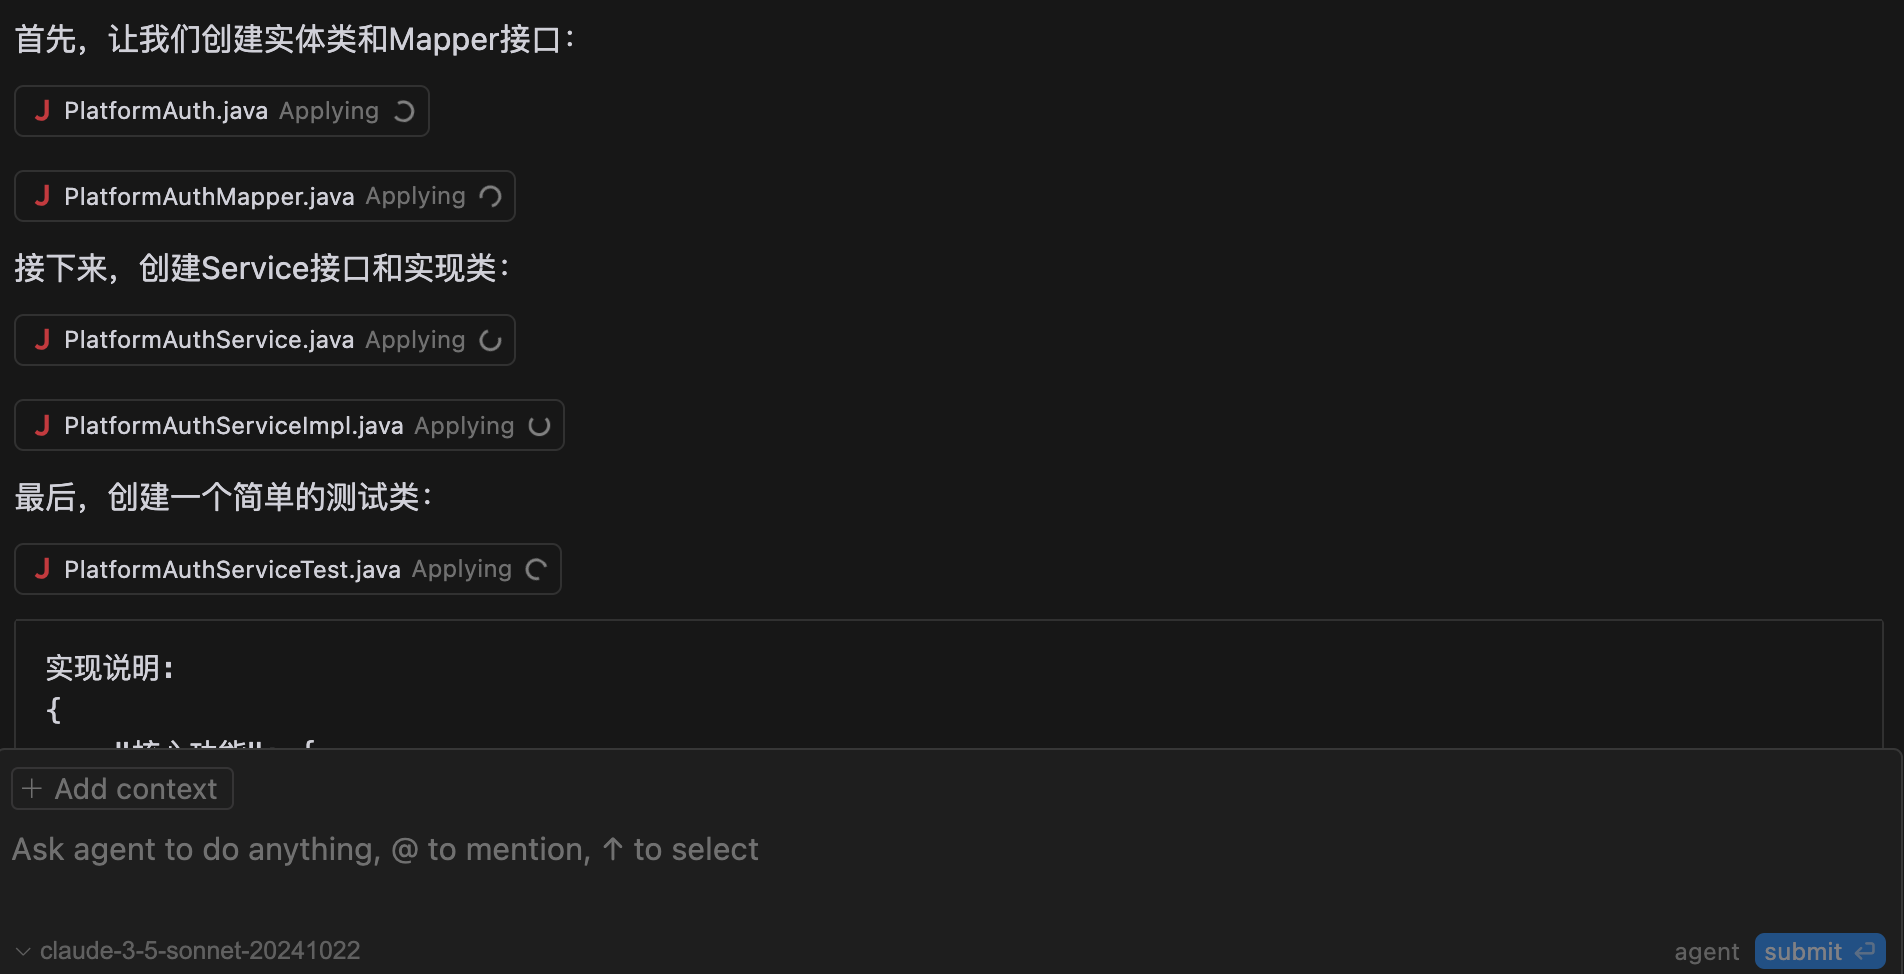Open the PlatformAuthMapper.java file chip
Image resolution: width=1904 pixels, height=974 pixels.
pos(265,196)
